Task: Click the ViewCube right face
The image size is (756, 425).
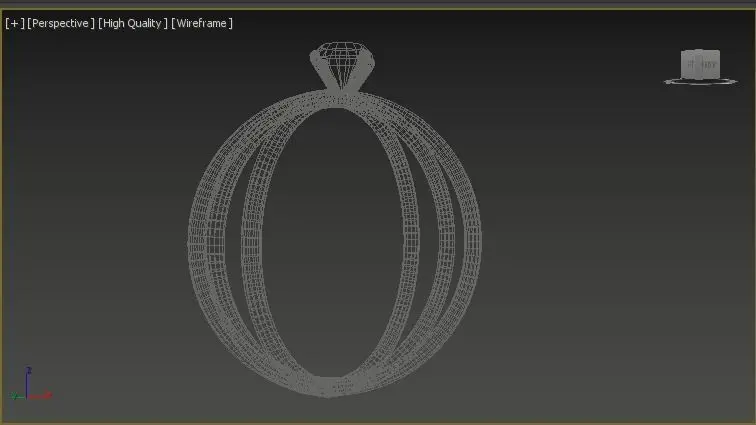Action: (x=710, y=64)
